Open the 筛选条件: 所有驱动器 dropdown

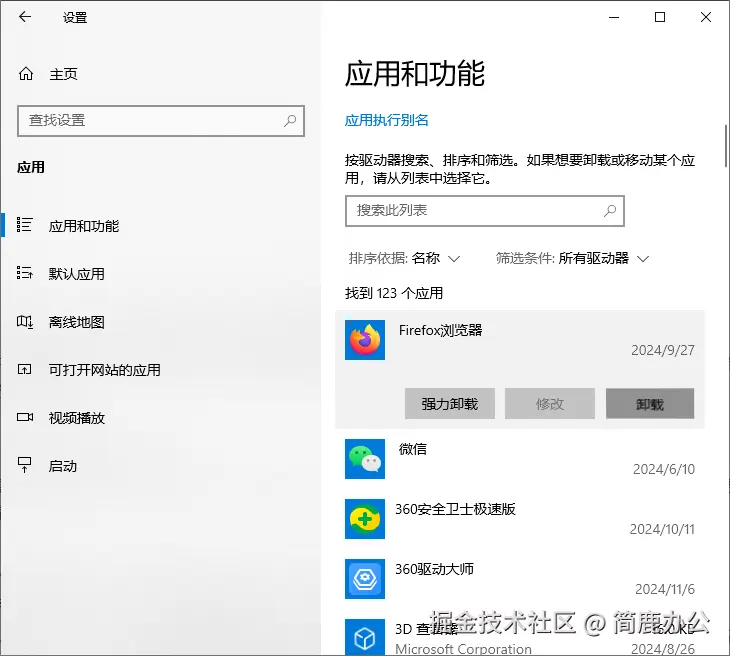pyautogui.click(x=572, y=258)
